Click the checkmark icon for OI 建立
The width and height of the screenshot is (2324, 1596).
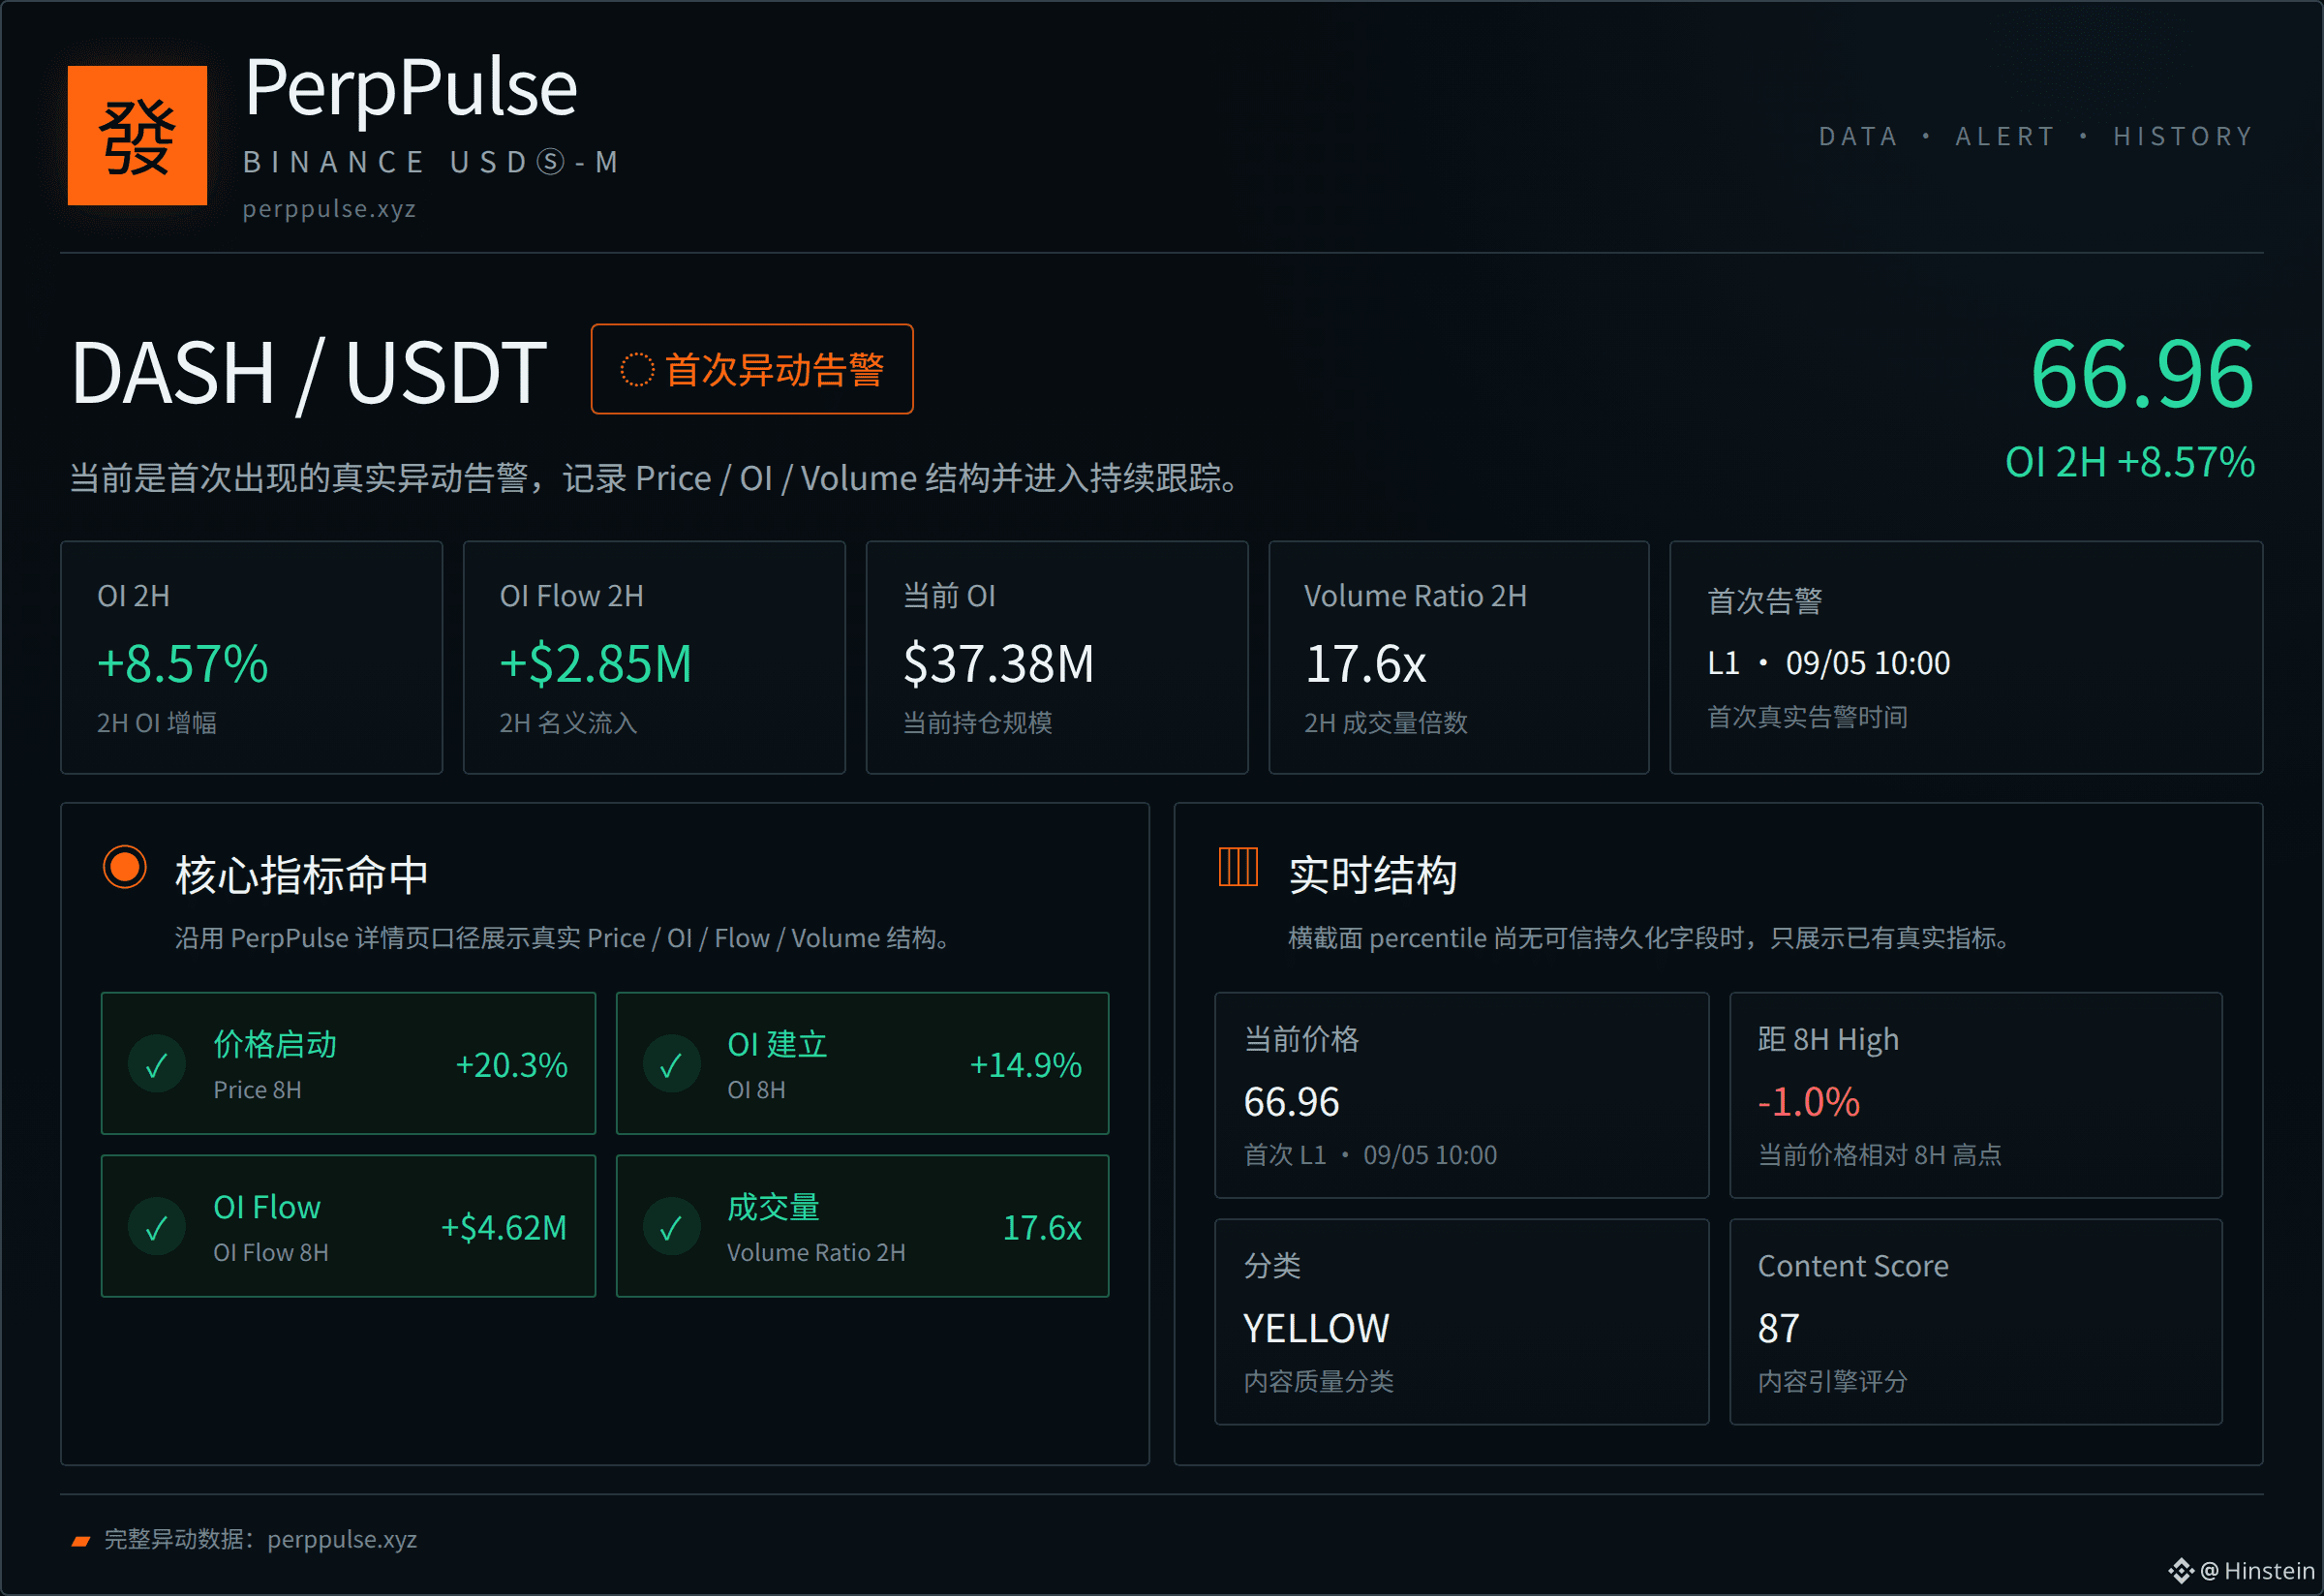point(672,1064)
